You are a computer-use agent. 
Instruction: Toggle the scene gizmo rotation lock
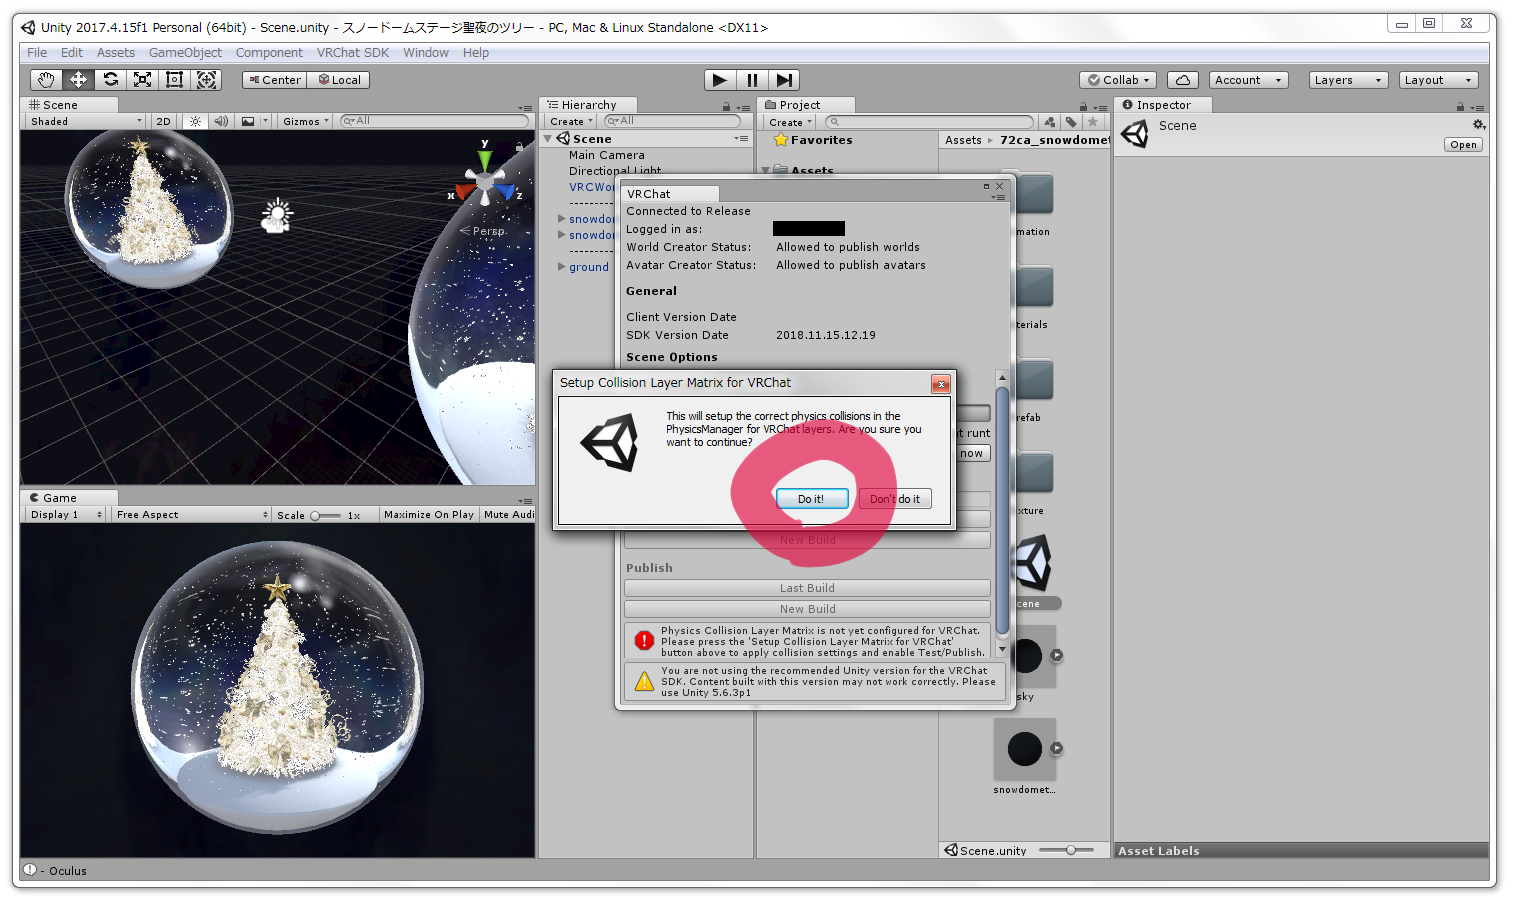click(519, 147)
